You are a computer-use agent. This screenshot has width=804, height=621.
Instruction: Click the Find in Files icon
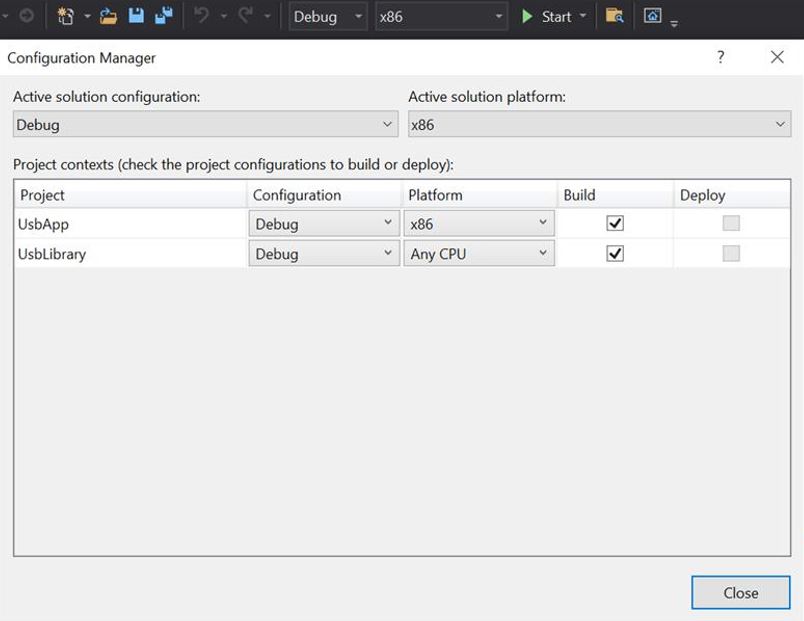tap(613, 16)
